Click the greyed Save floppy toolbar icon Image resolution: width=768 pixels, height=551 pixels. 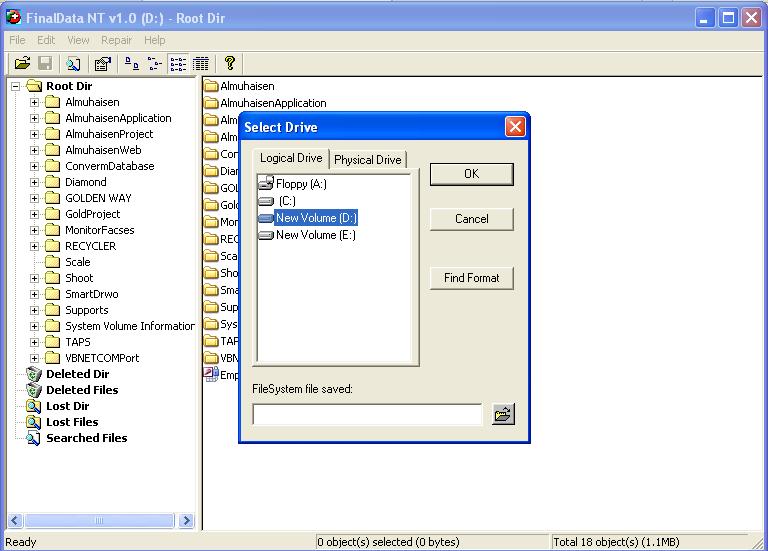[45, 63]
